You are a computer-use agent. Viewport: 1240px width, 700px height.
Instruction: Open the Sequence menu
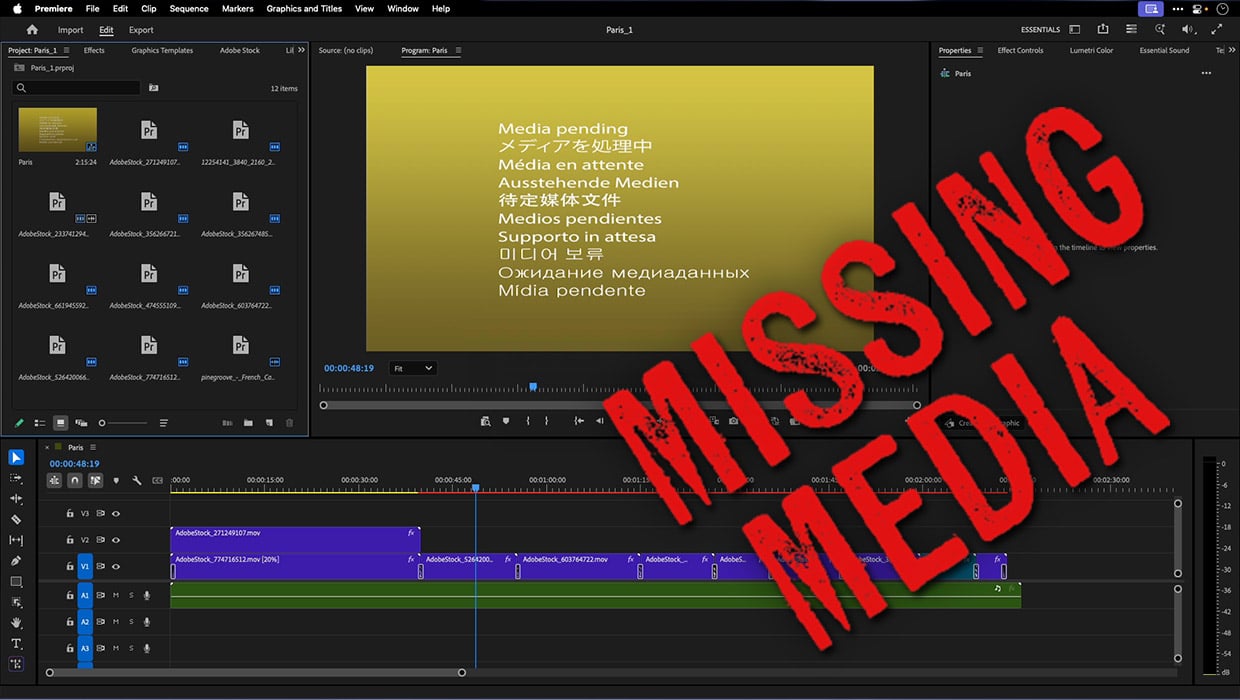189,8
